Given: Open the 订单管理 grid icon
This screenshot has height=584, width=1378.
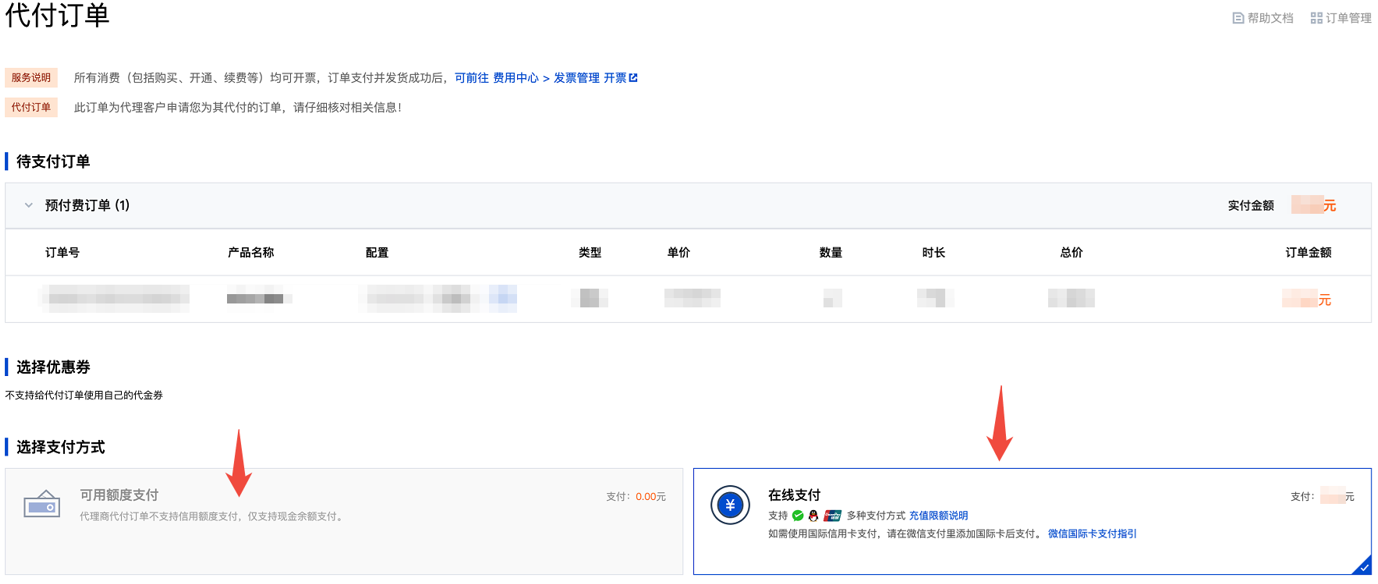Looking at the screenshot, I should [x=1316, y=18].
